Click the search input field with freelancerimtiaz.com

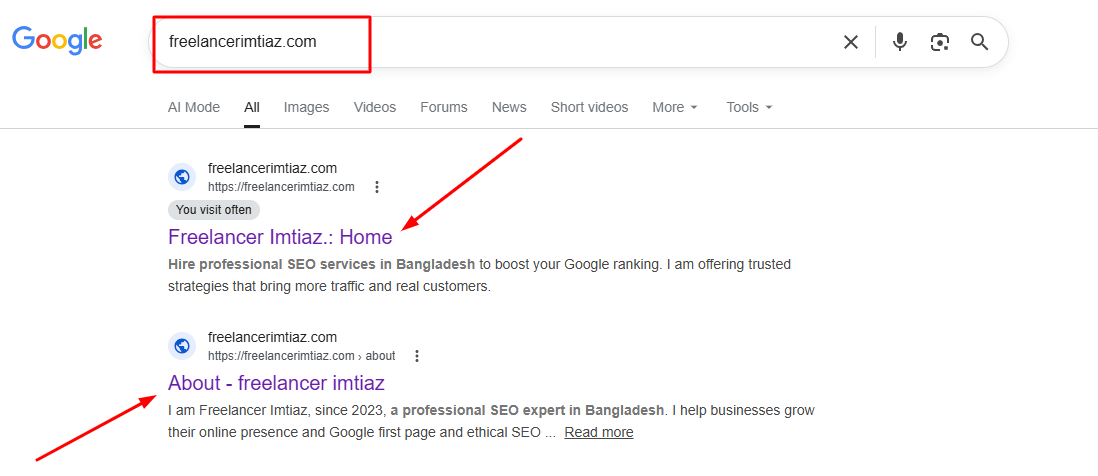pos(490,42)
